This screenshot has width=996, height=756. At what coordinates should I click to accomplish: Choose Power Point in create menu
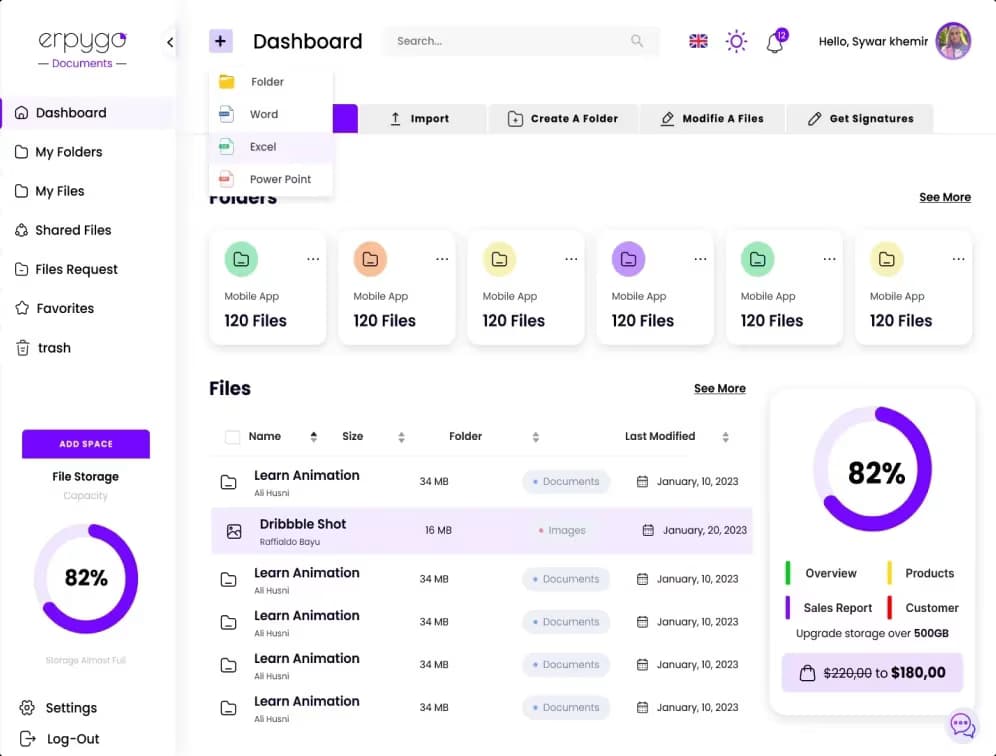coord(280,179)
